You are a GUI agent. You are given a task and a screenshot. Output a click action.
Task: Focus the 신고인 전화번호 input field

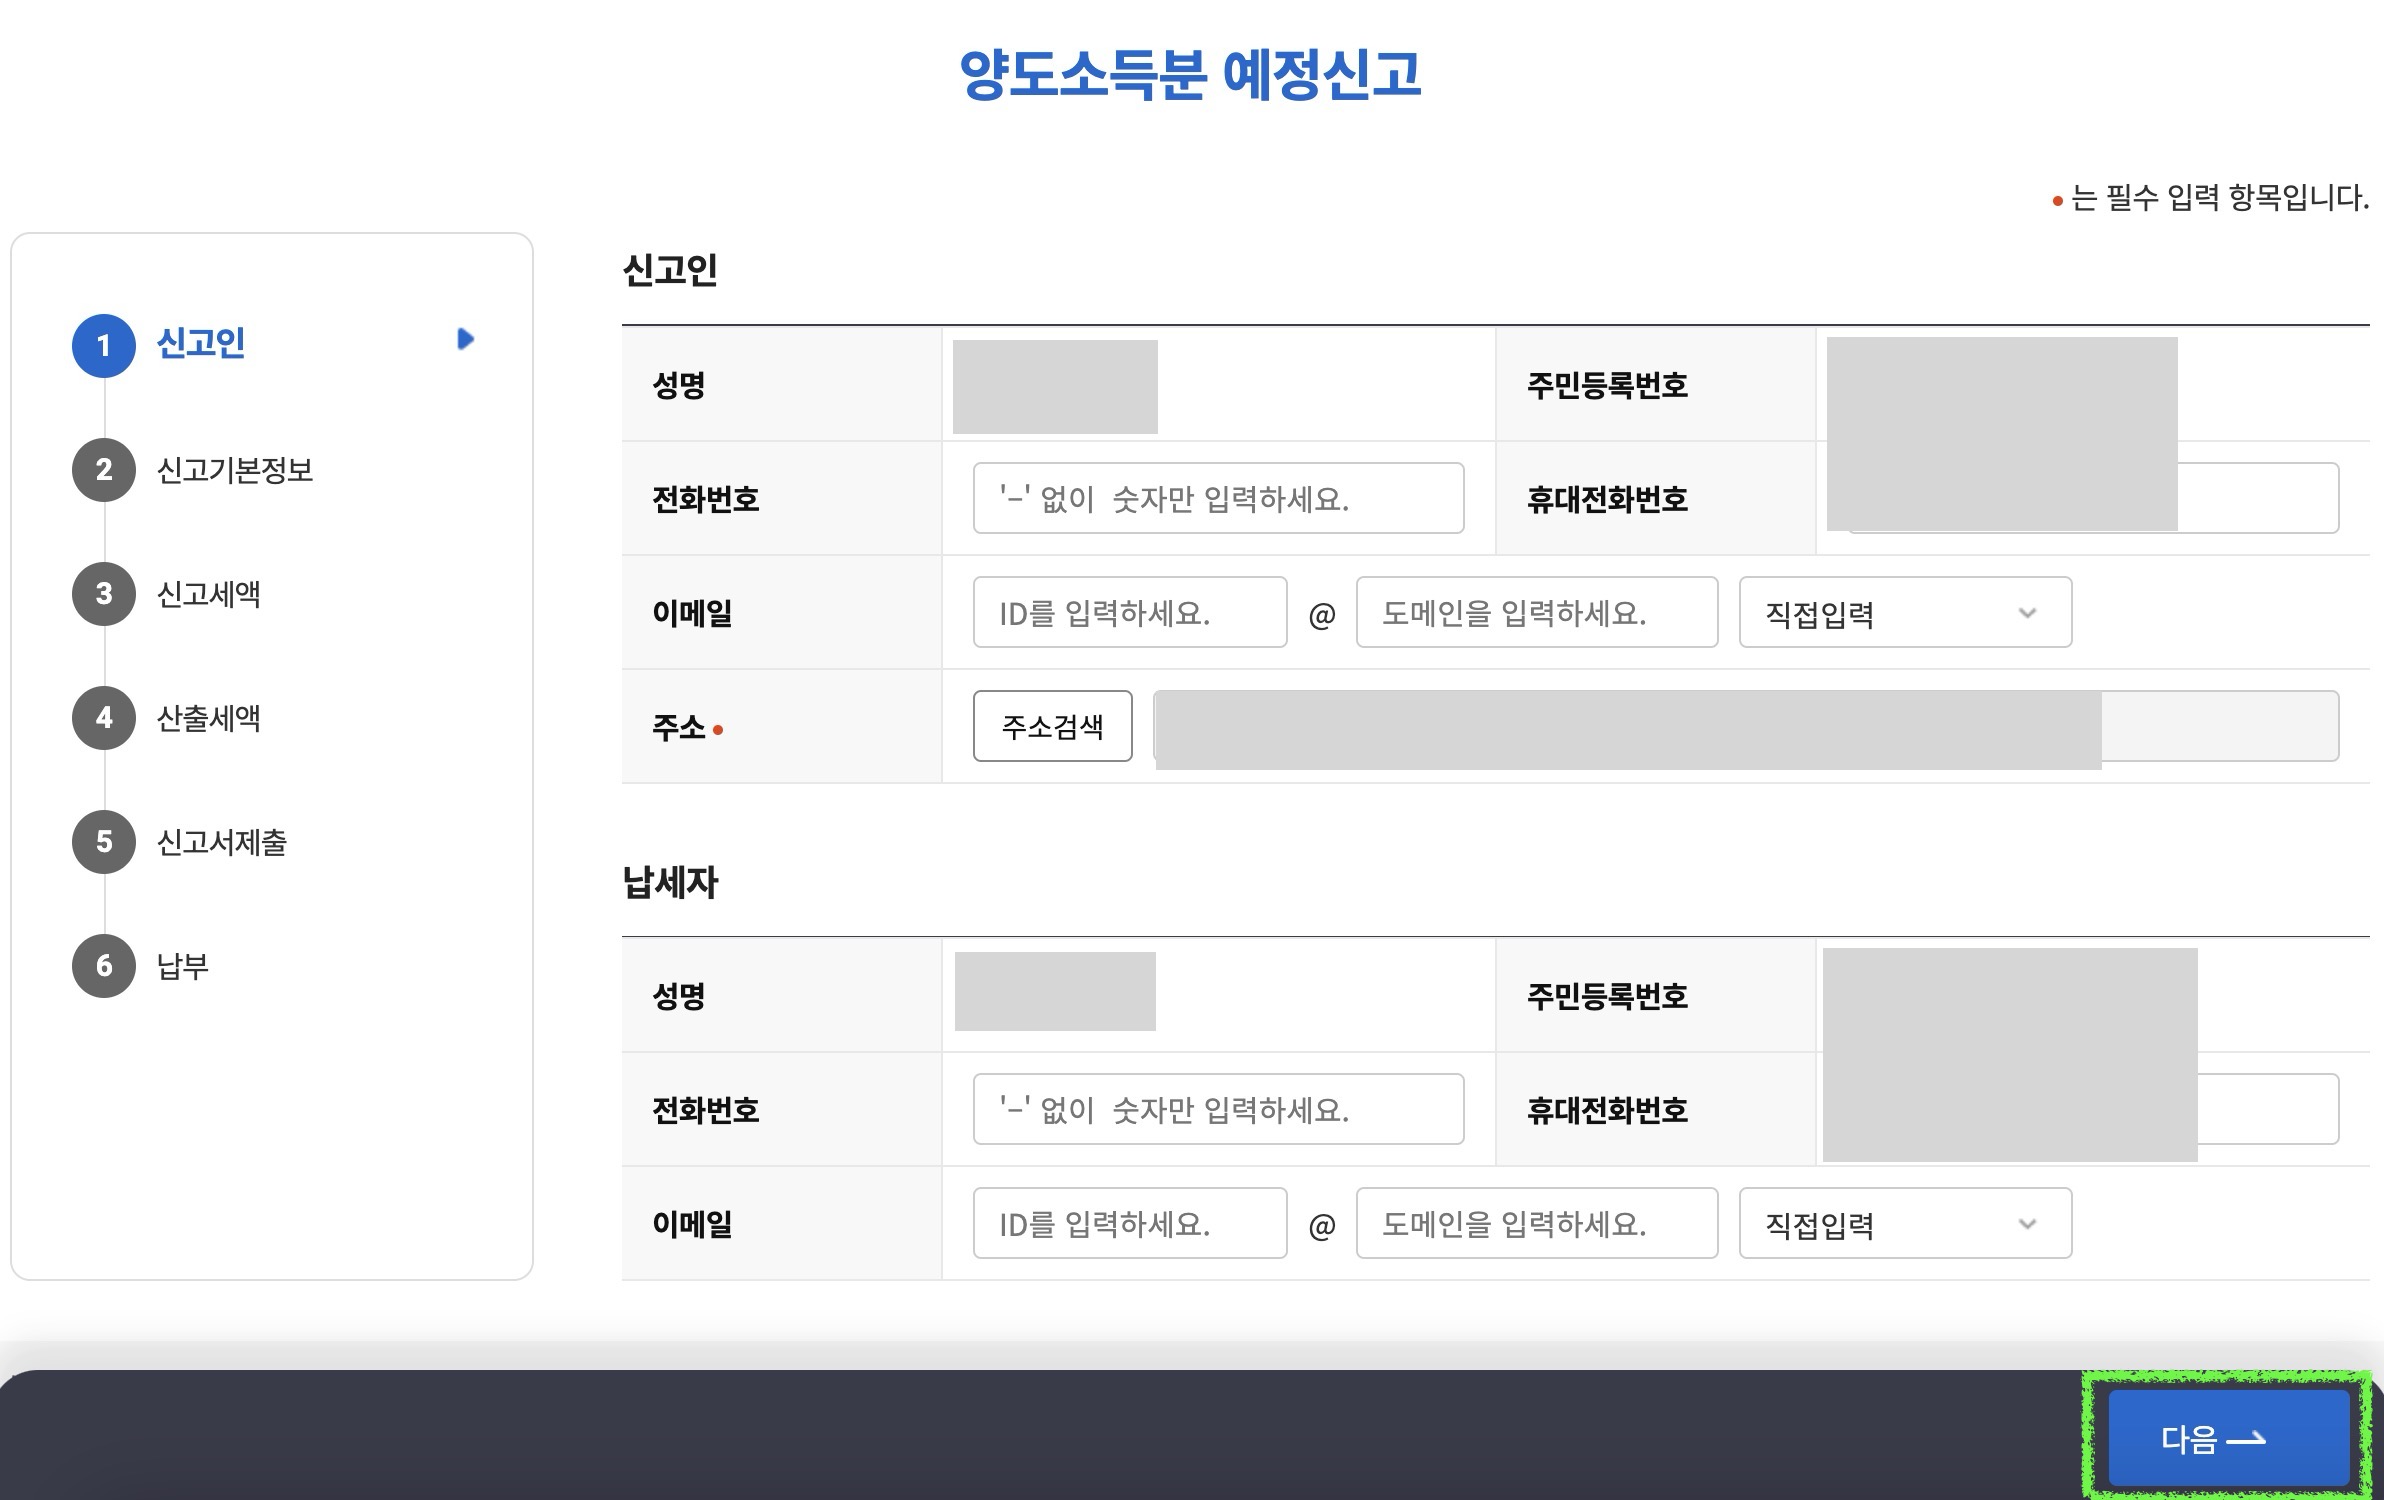(1218, 498)
